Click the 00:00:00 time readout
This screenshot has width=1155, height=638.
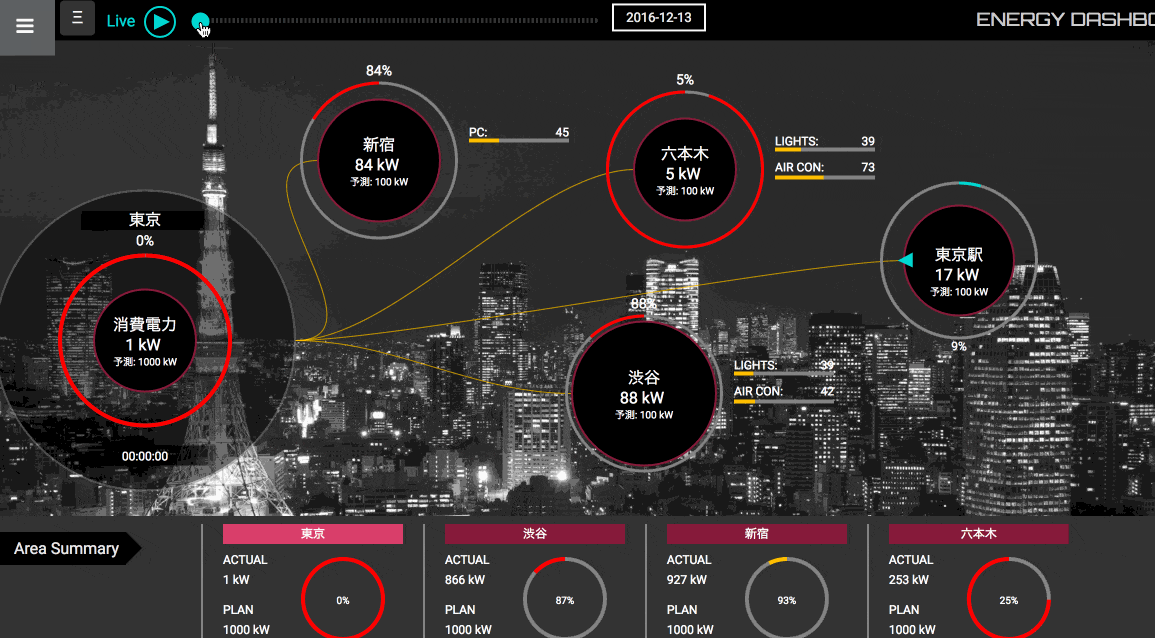point(145,457)
